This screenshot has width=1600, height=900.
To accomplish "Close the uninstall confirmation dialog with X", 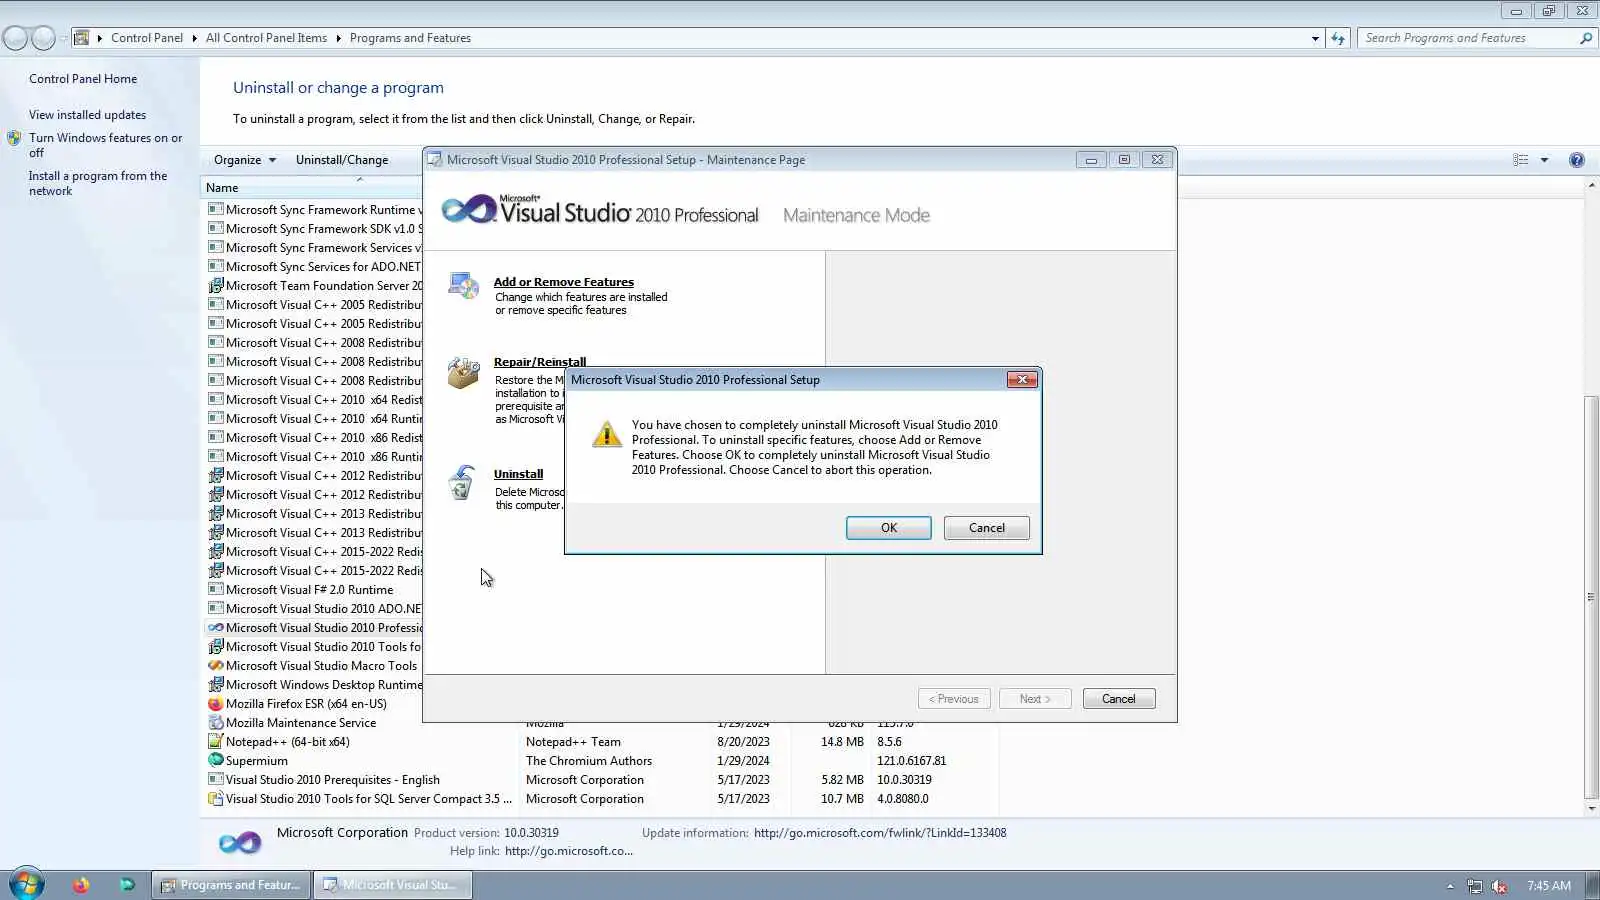I will point(1022,380).
